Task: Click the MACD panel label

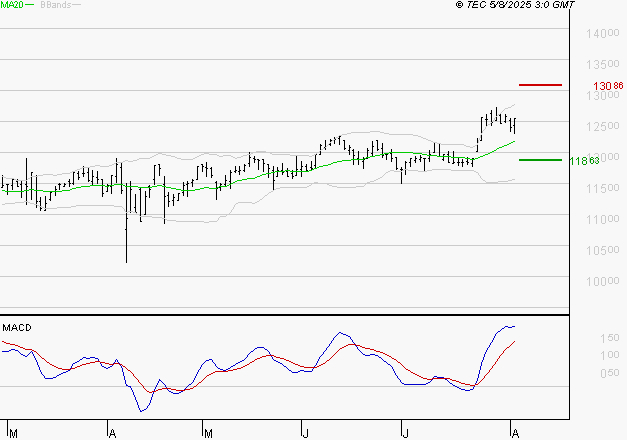Action: pyautogui.click(x=17, y=327)
